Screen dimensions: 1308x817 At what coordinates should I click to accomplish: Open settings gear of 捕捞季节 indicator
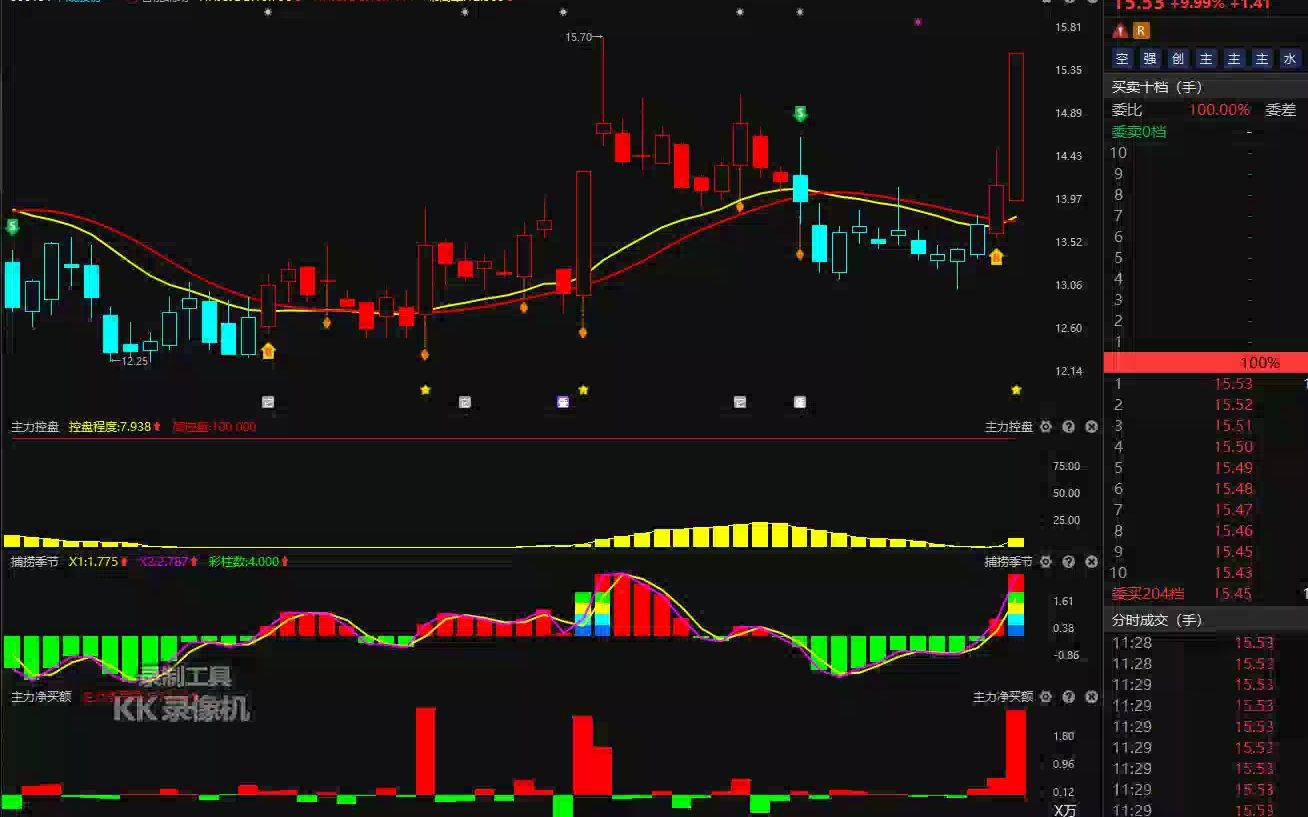pyautogui.click(x=1046, y=562)
